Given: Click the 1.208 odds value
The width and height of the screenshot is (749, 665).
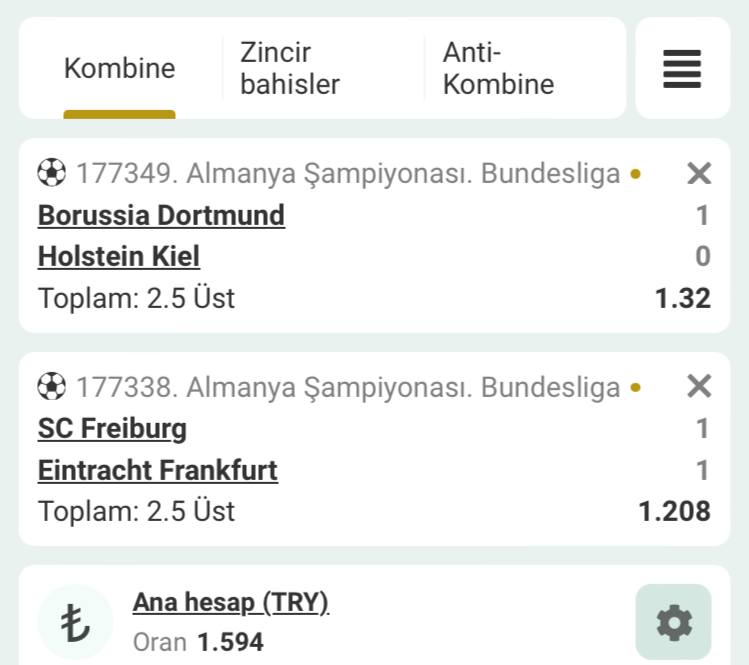Looking at the screenshot, I should (674, 511).
